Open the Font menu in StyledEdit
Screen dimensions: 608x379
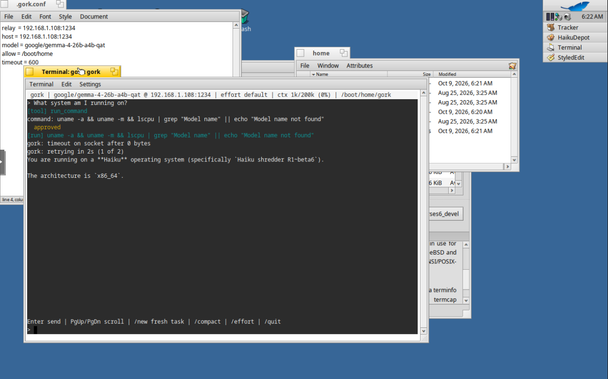(45, 17)
